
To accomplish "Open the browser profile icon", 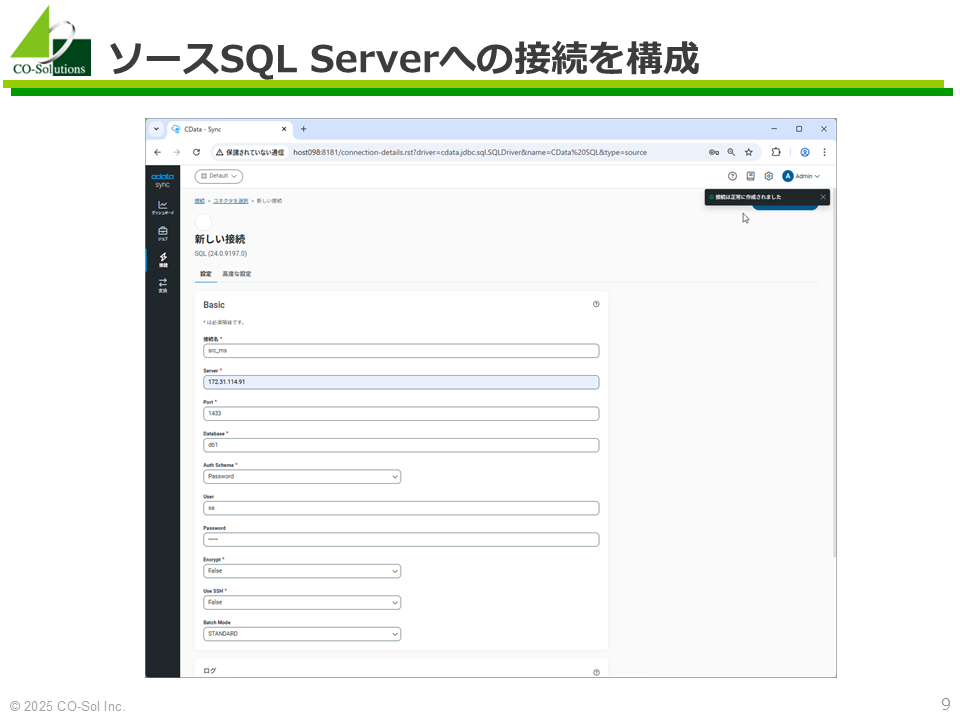I will point(805,152).
